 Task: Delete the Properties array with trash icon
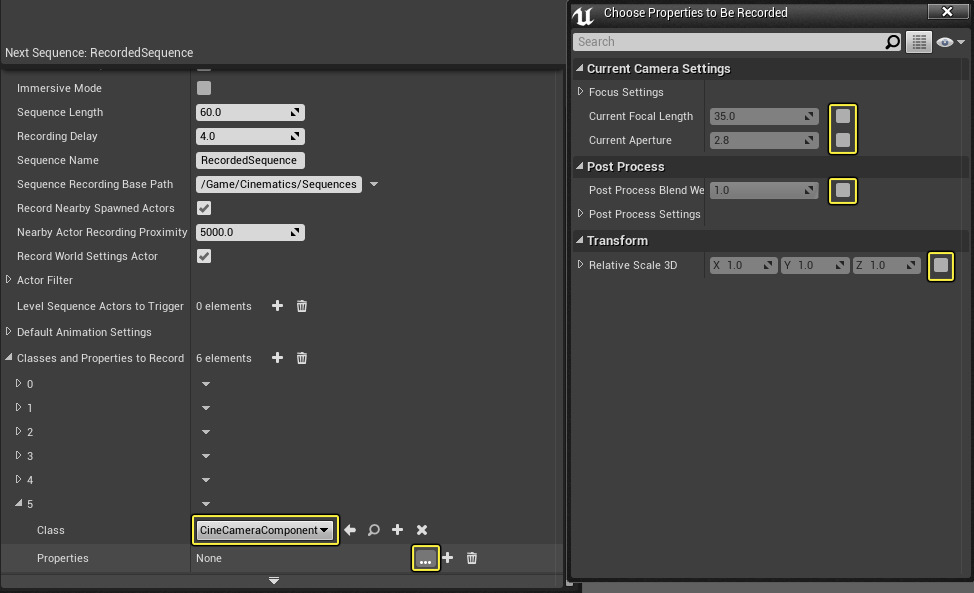tap(472, 558)
